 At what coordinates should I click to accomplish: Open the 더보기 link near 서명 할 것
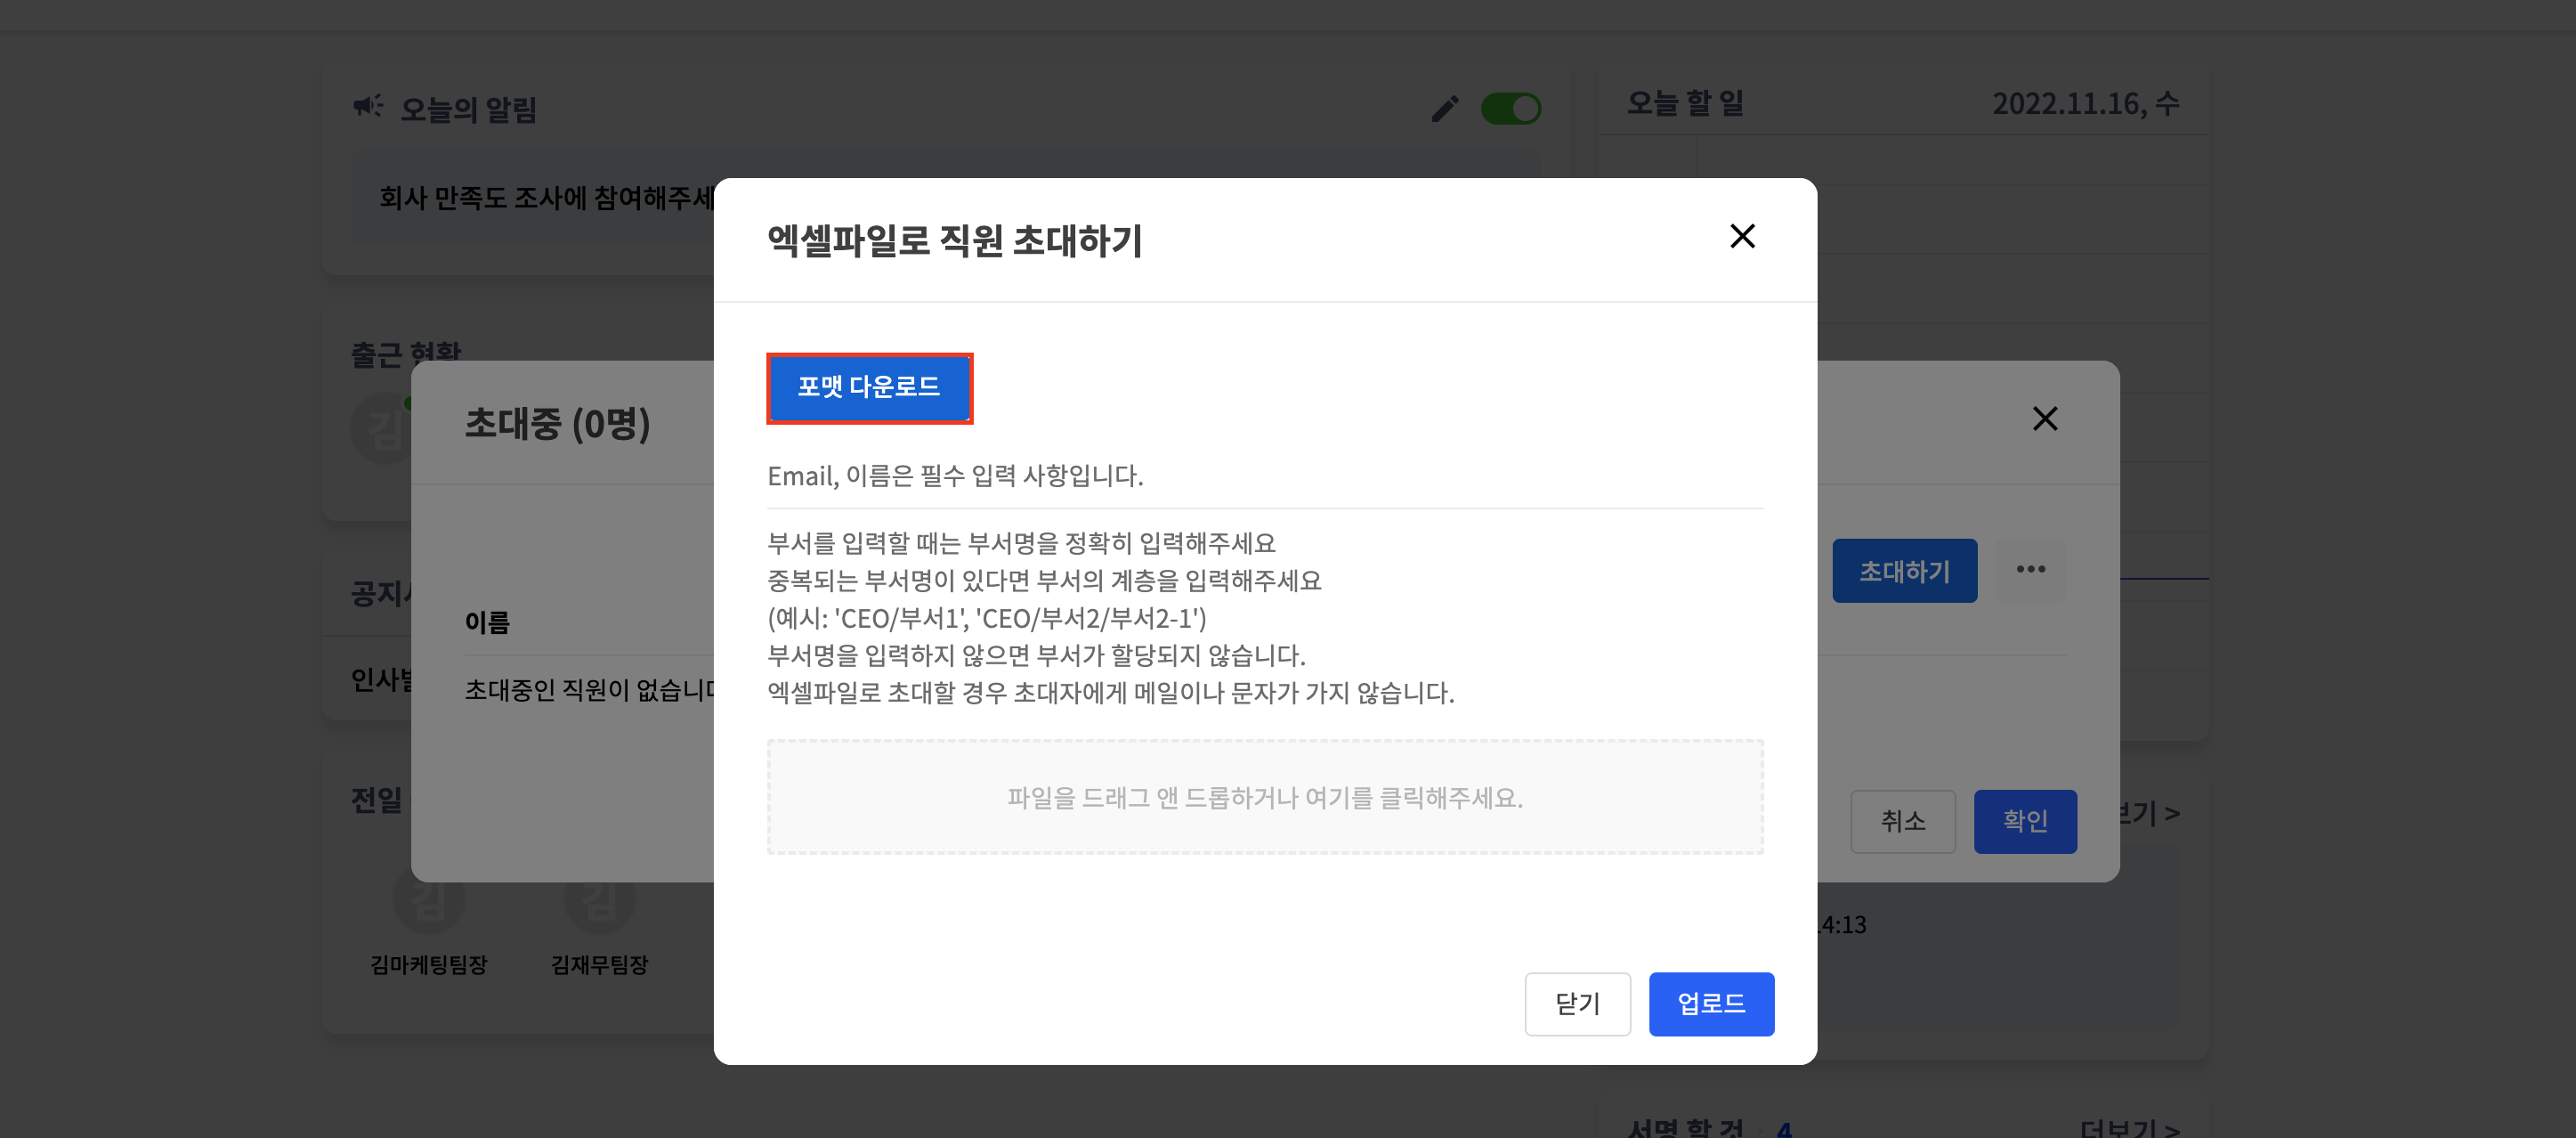[2128, 1128]
